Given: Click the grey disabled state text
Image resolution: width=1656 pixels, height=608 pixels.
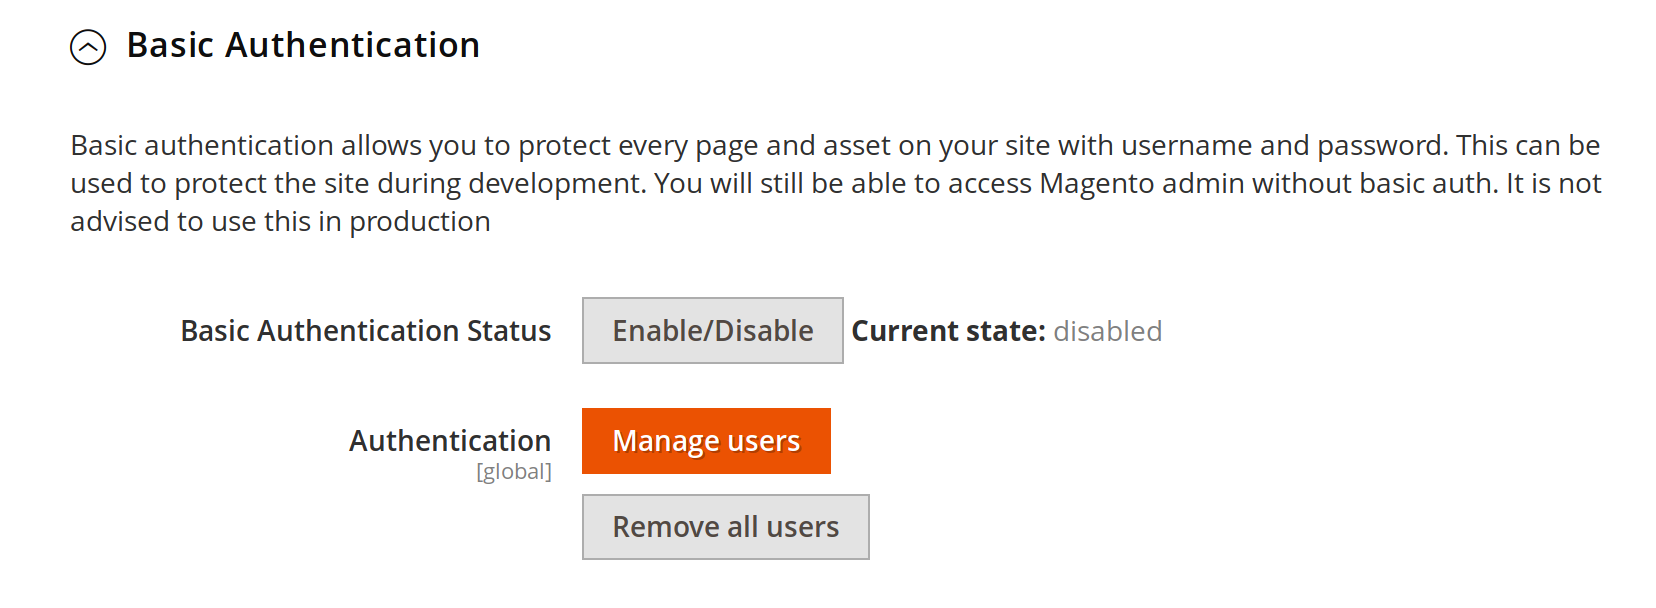Looking at the screenshot, I should [x=1107, y=331].
